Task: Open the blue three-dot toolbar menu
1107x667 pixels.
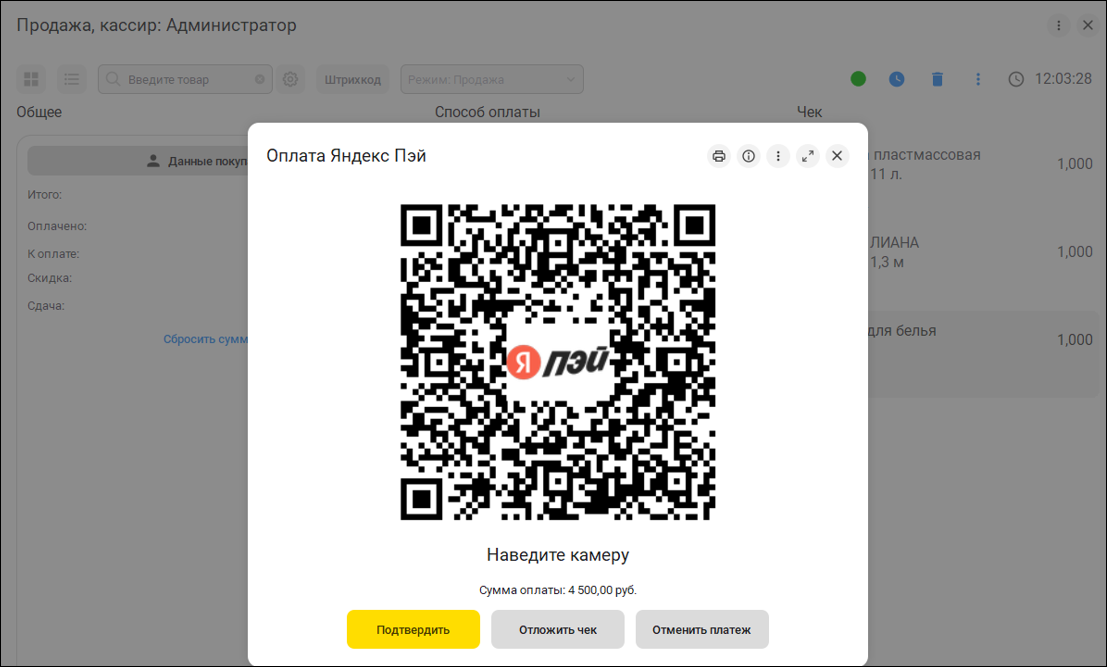Action: click(978, 79)
